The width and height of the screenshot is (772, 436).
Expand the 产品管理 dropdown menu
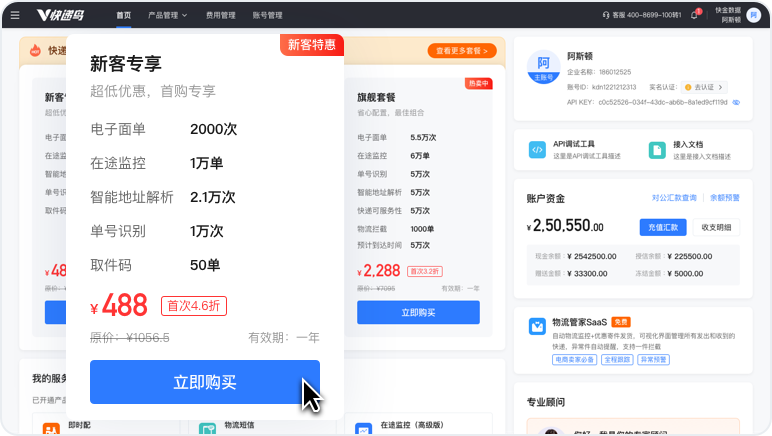(167, 15)
